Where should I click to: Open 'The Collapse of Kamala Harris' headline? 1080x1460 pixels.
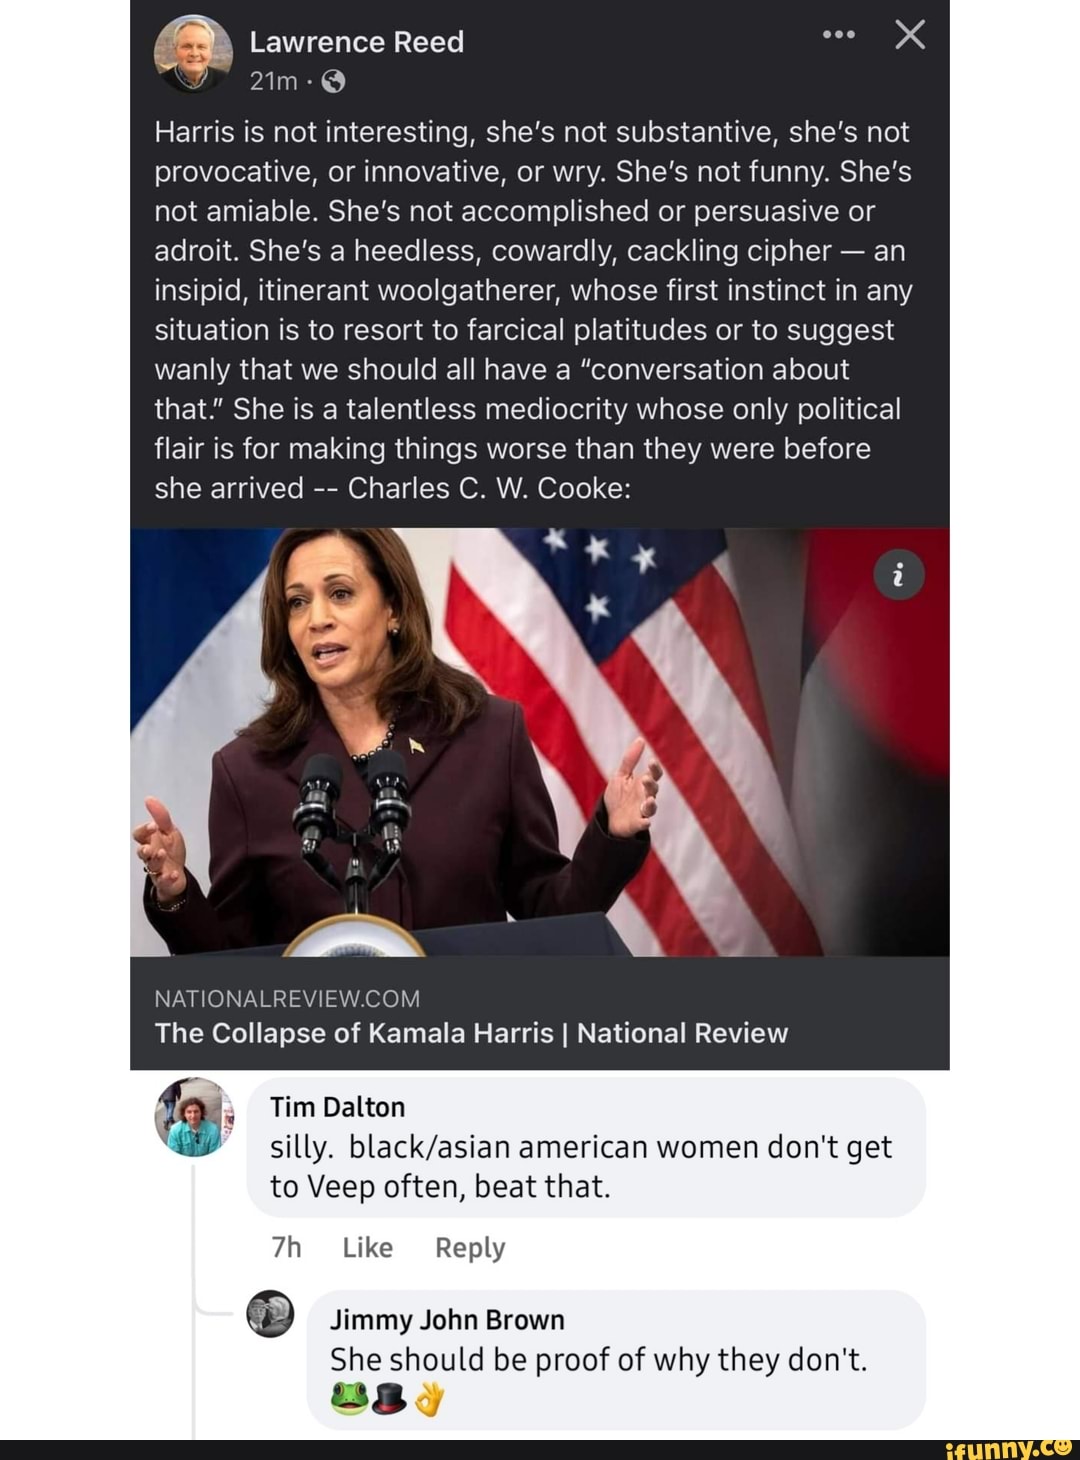pos(471,1033)
